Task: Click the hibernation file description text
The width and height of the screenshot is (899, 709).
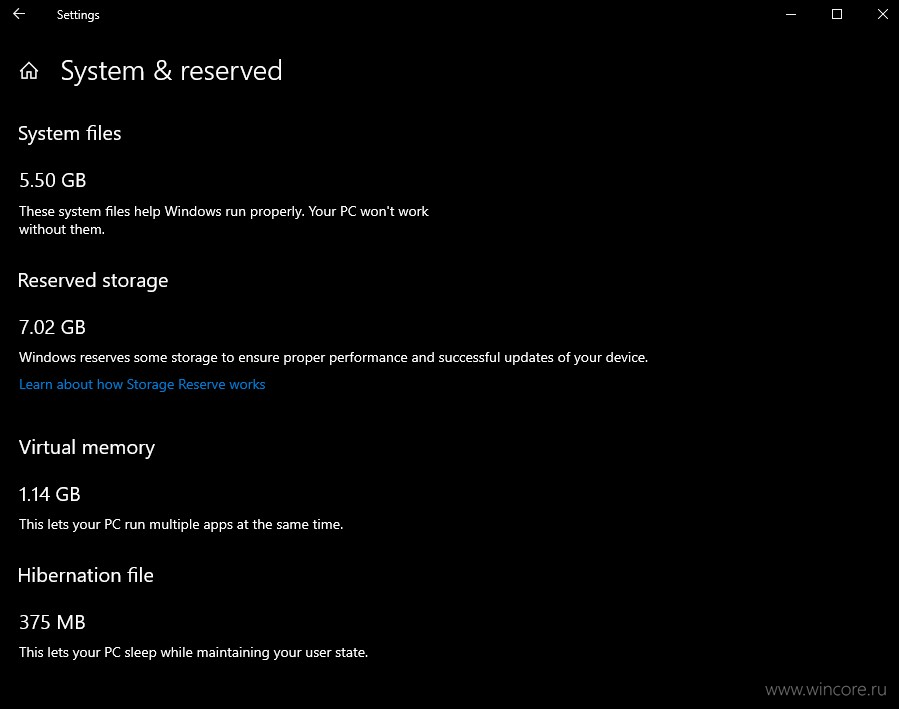Action: pyautogui.click(x=193, y=653)
